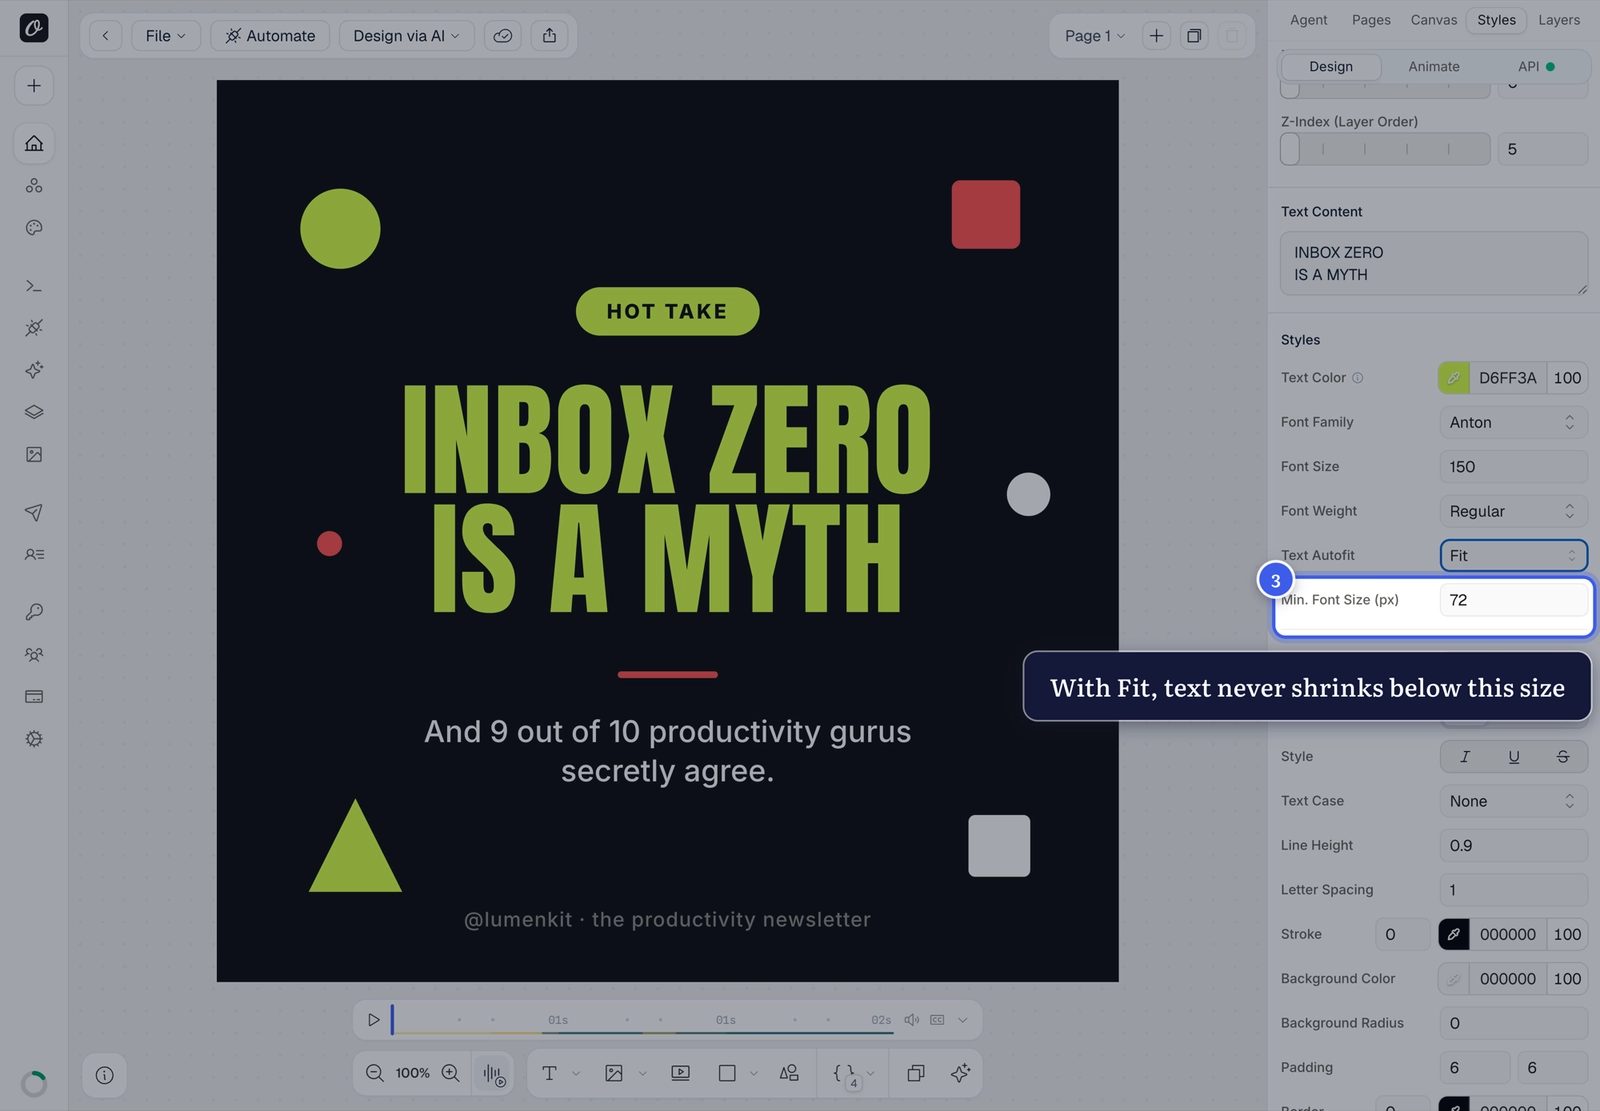Click the Automate button
1600x1111 pixels.
tap(270, 36)
